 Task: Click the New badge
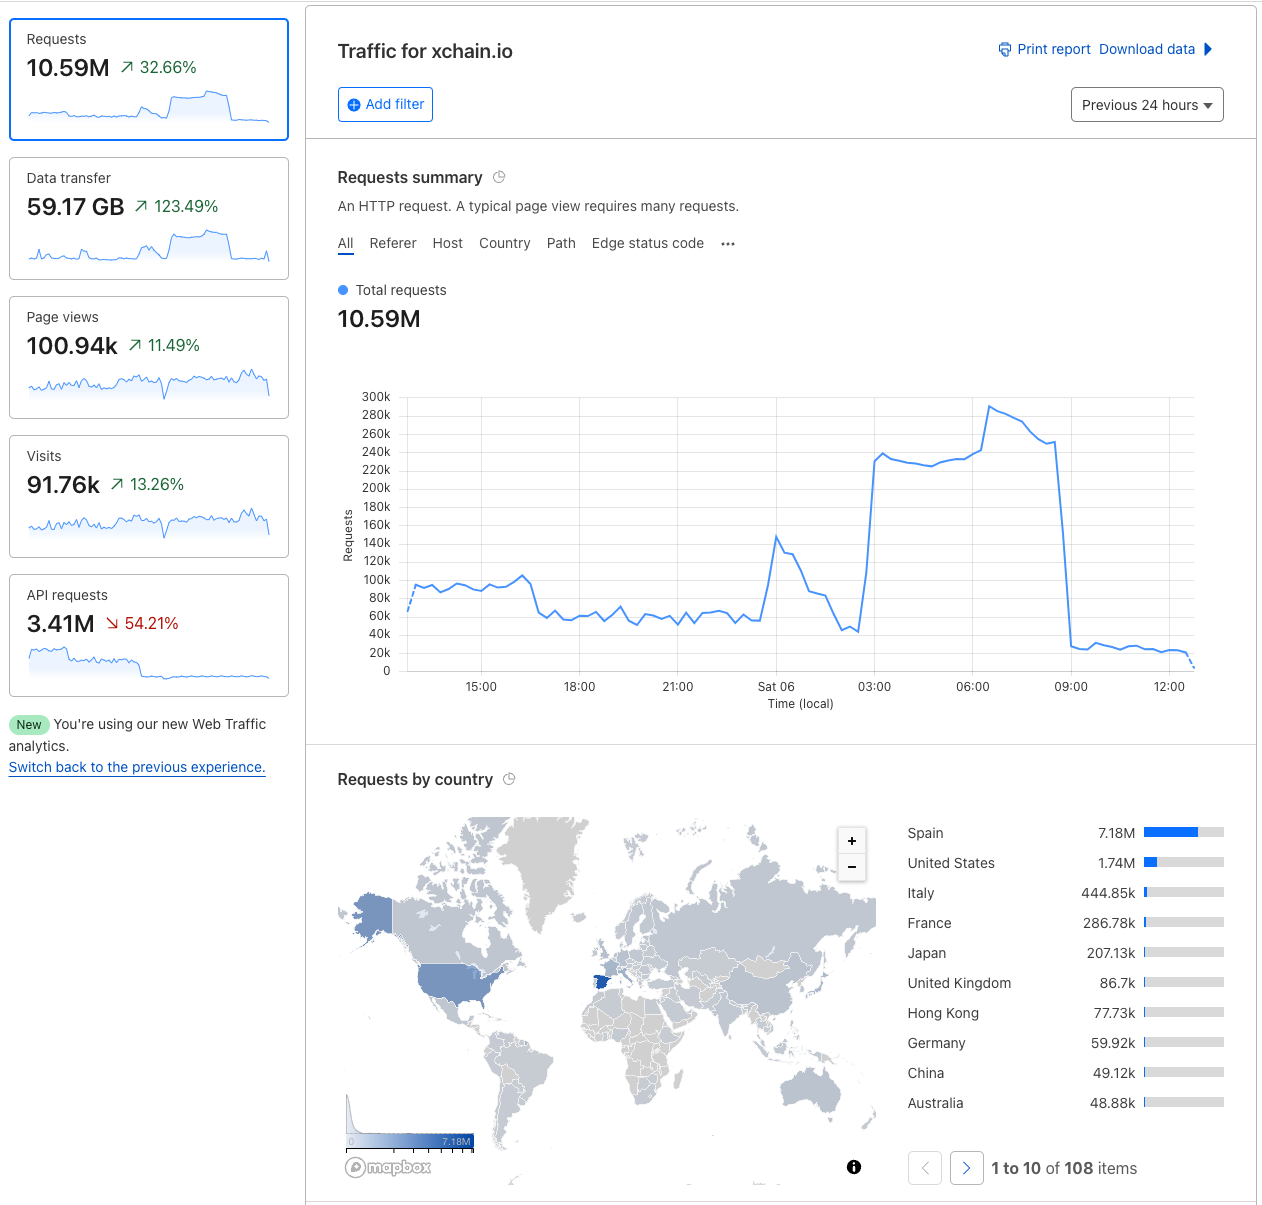click(29, 725)
